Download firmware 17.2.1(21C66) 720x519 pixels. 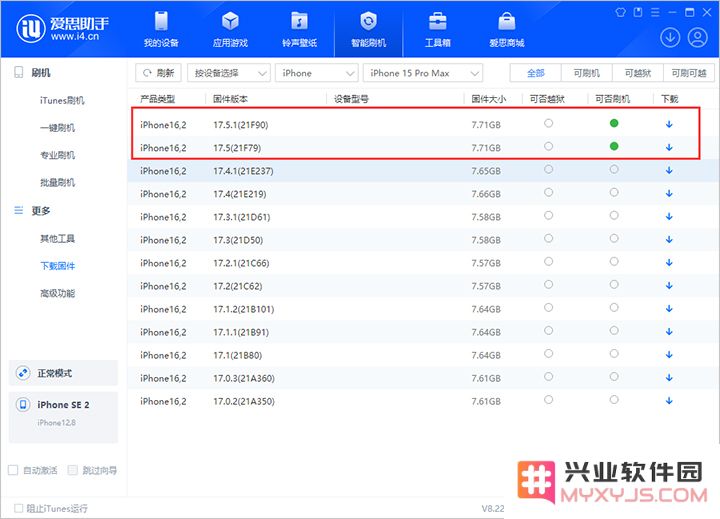(669, 263)
